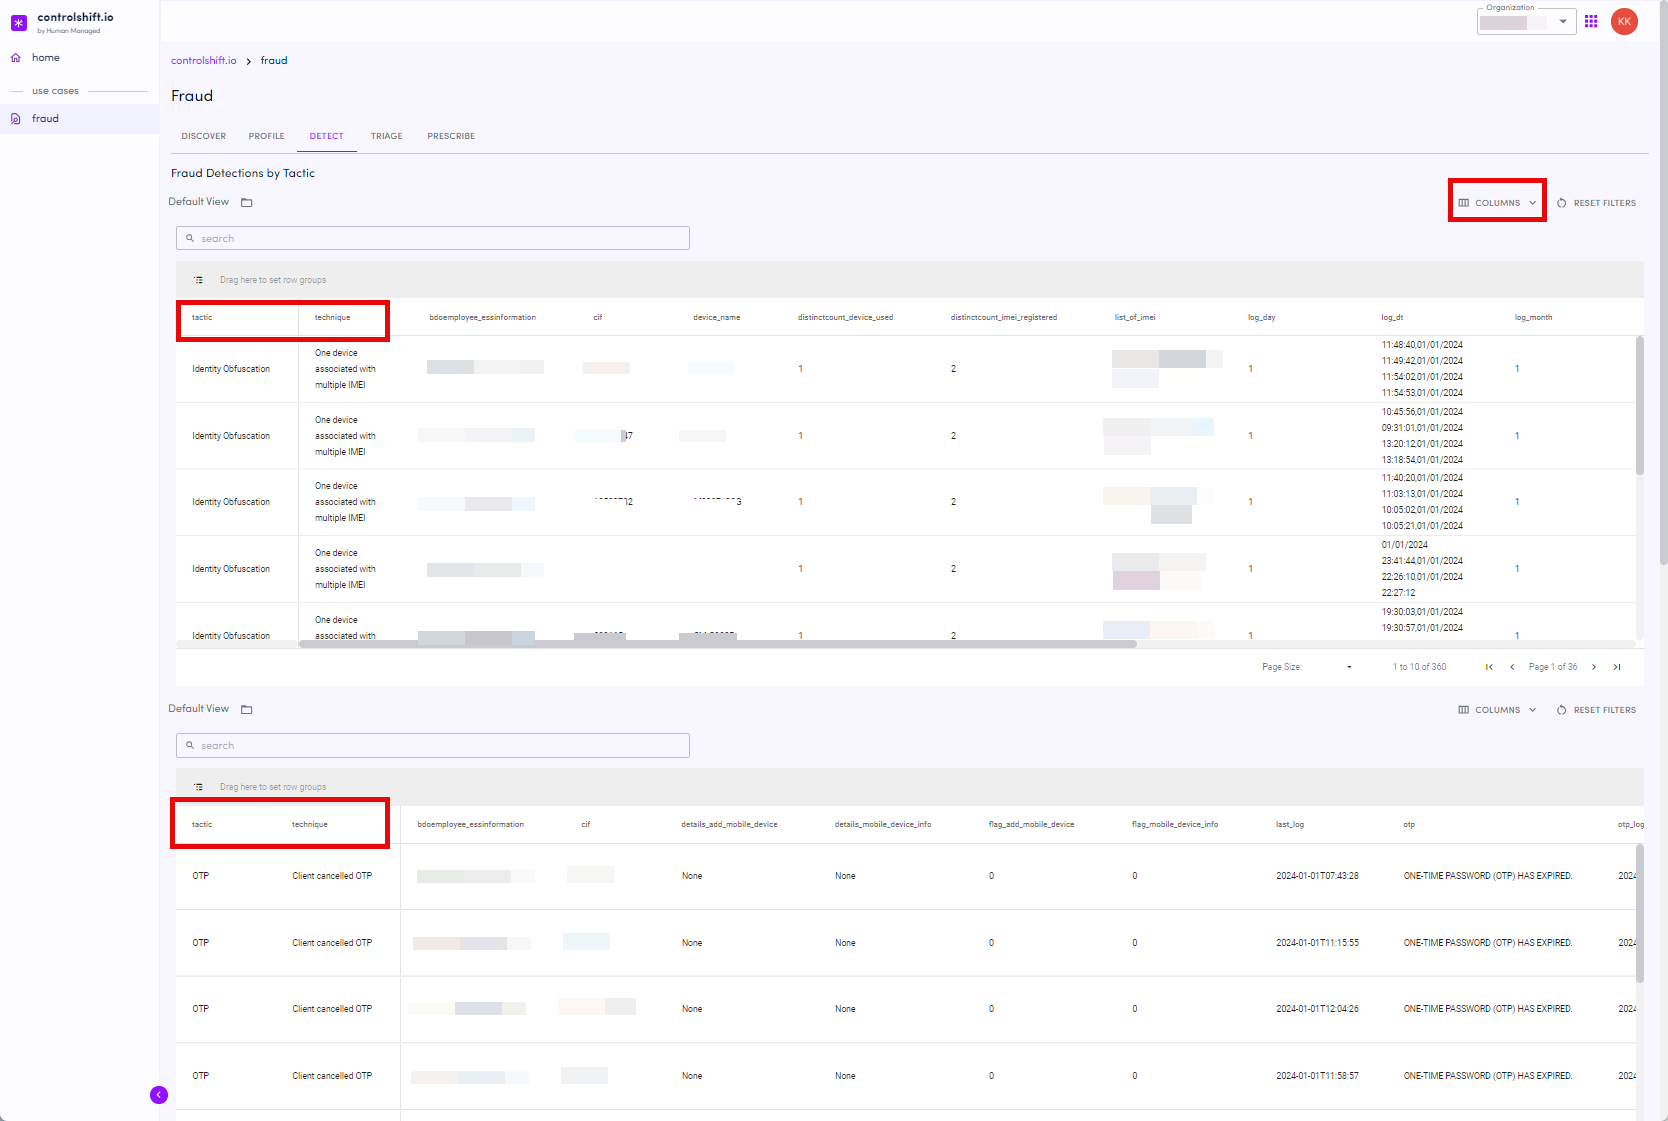
Task: Switch to the TRIAGE tab
Action: (x=387, y=136)
